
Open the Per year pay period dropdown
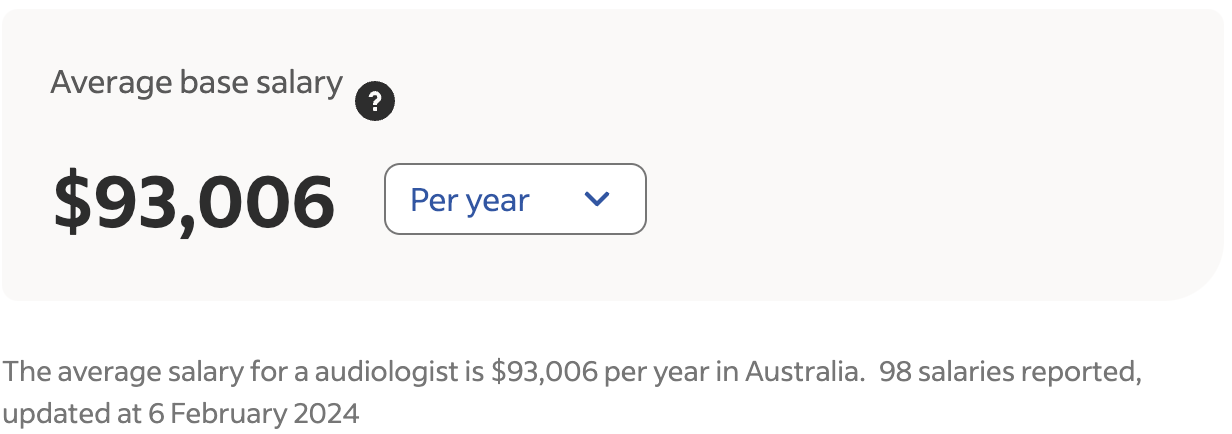click(x=515, y=199)
